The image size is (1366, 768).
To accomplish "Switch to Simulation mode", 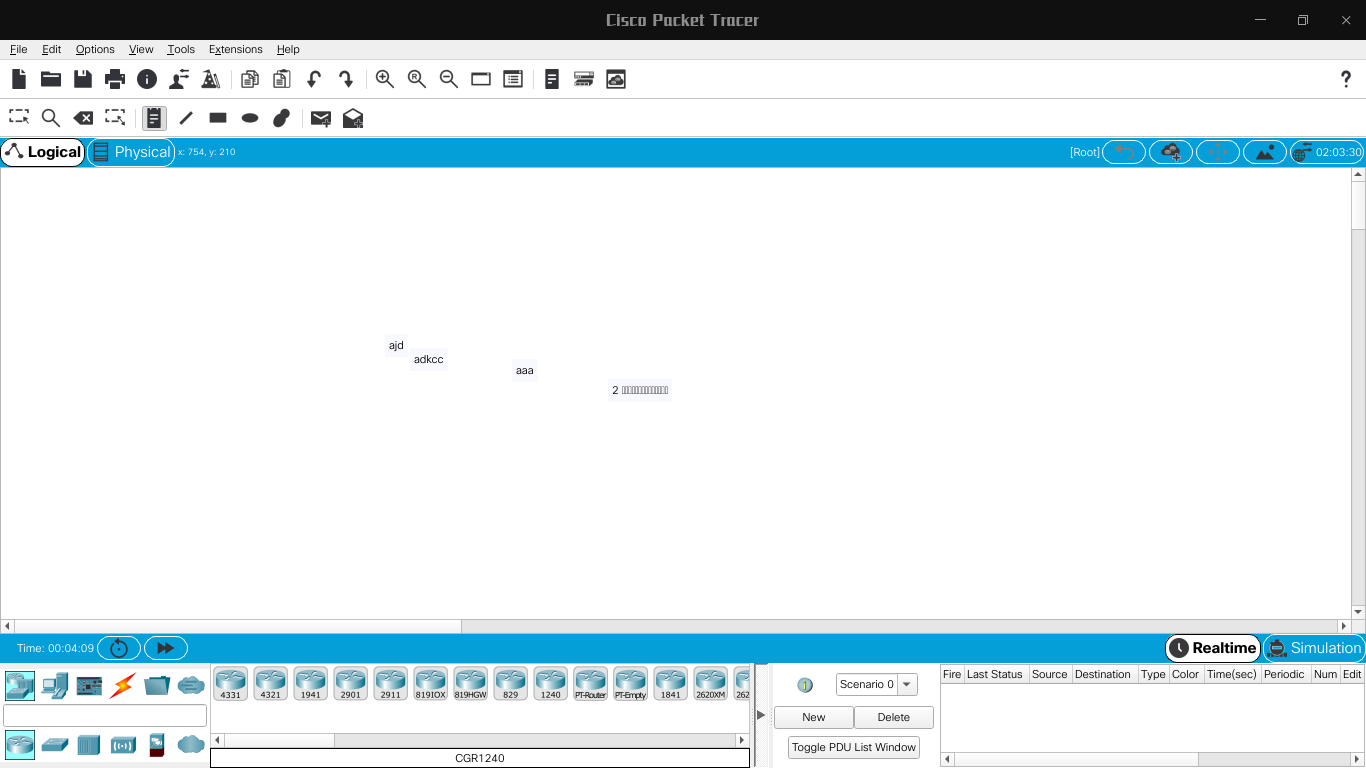I will click(x=1312, y=648).
